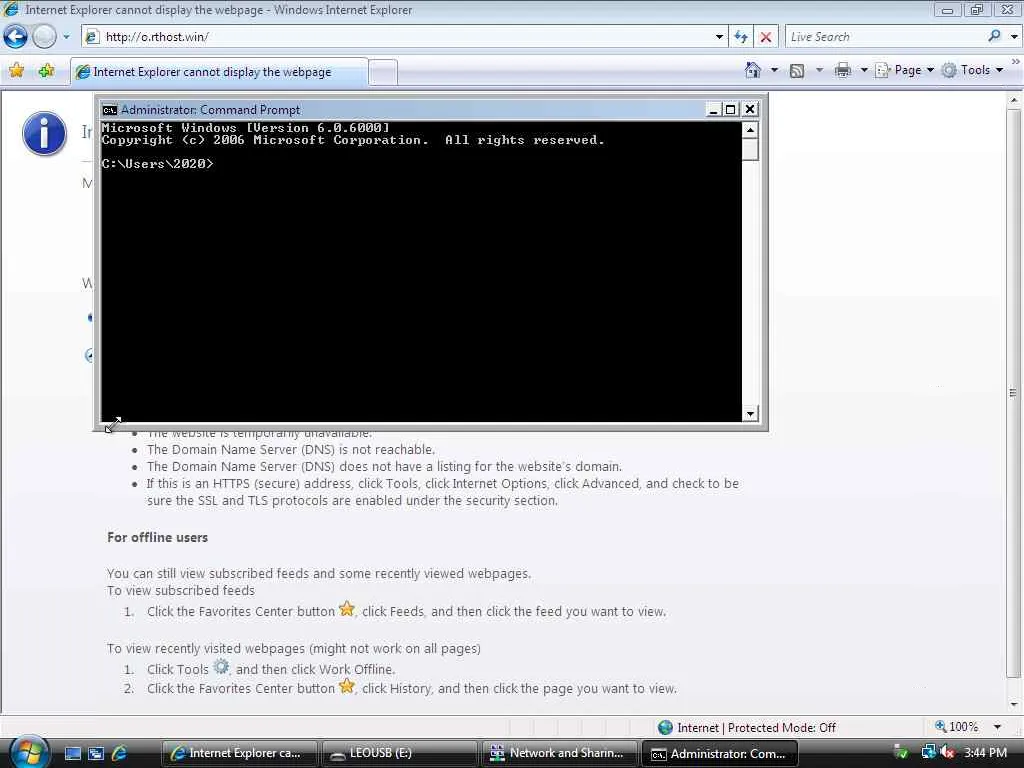
Task: Click the 3:44 PM clock
Action: click(985, 752)
